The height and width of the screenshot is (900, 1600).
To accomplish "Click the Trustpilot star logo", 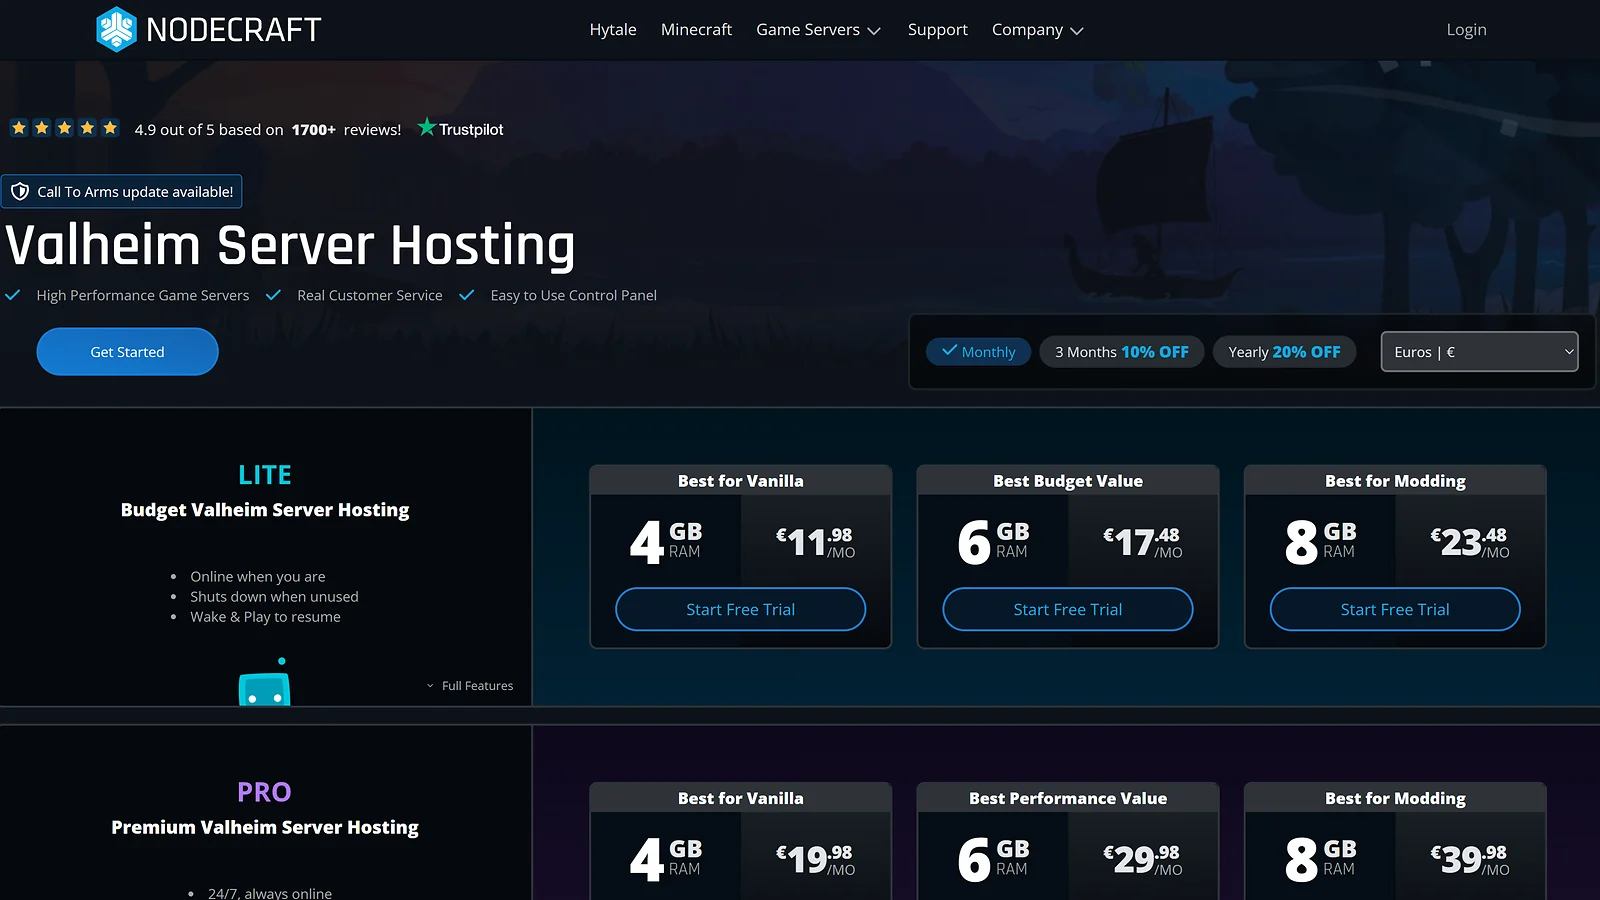I will coord(427,127).
